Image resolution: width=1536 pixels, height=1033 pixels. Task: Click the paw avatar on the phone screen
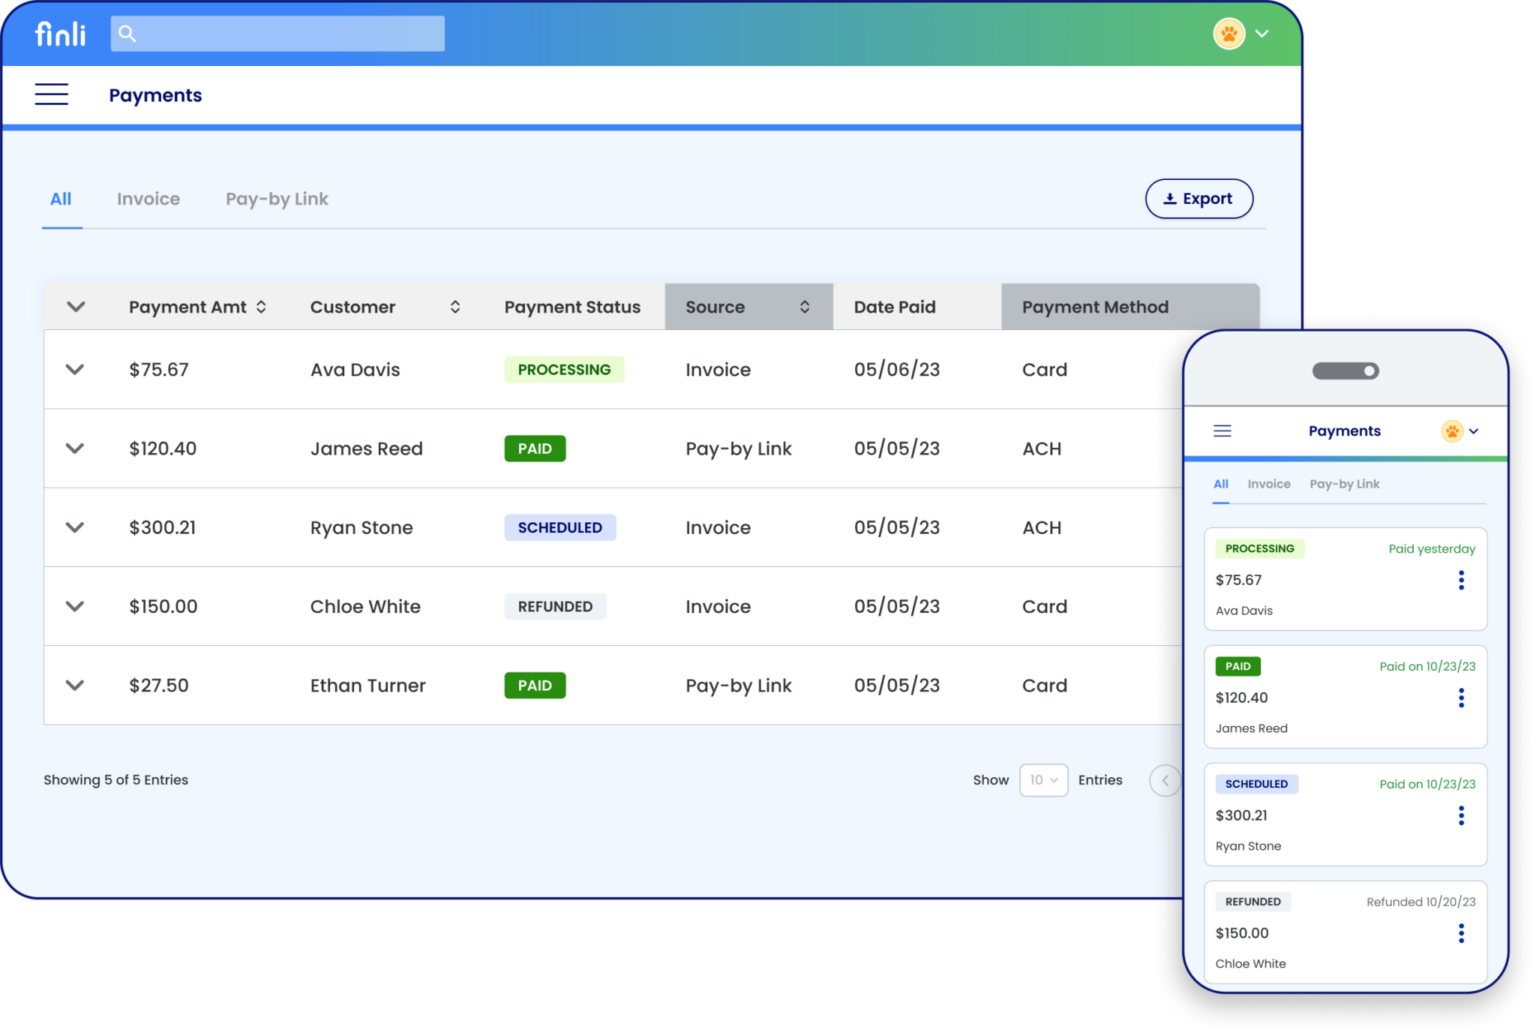point(1452,430)
